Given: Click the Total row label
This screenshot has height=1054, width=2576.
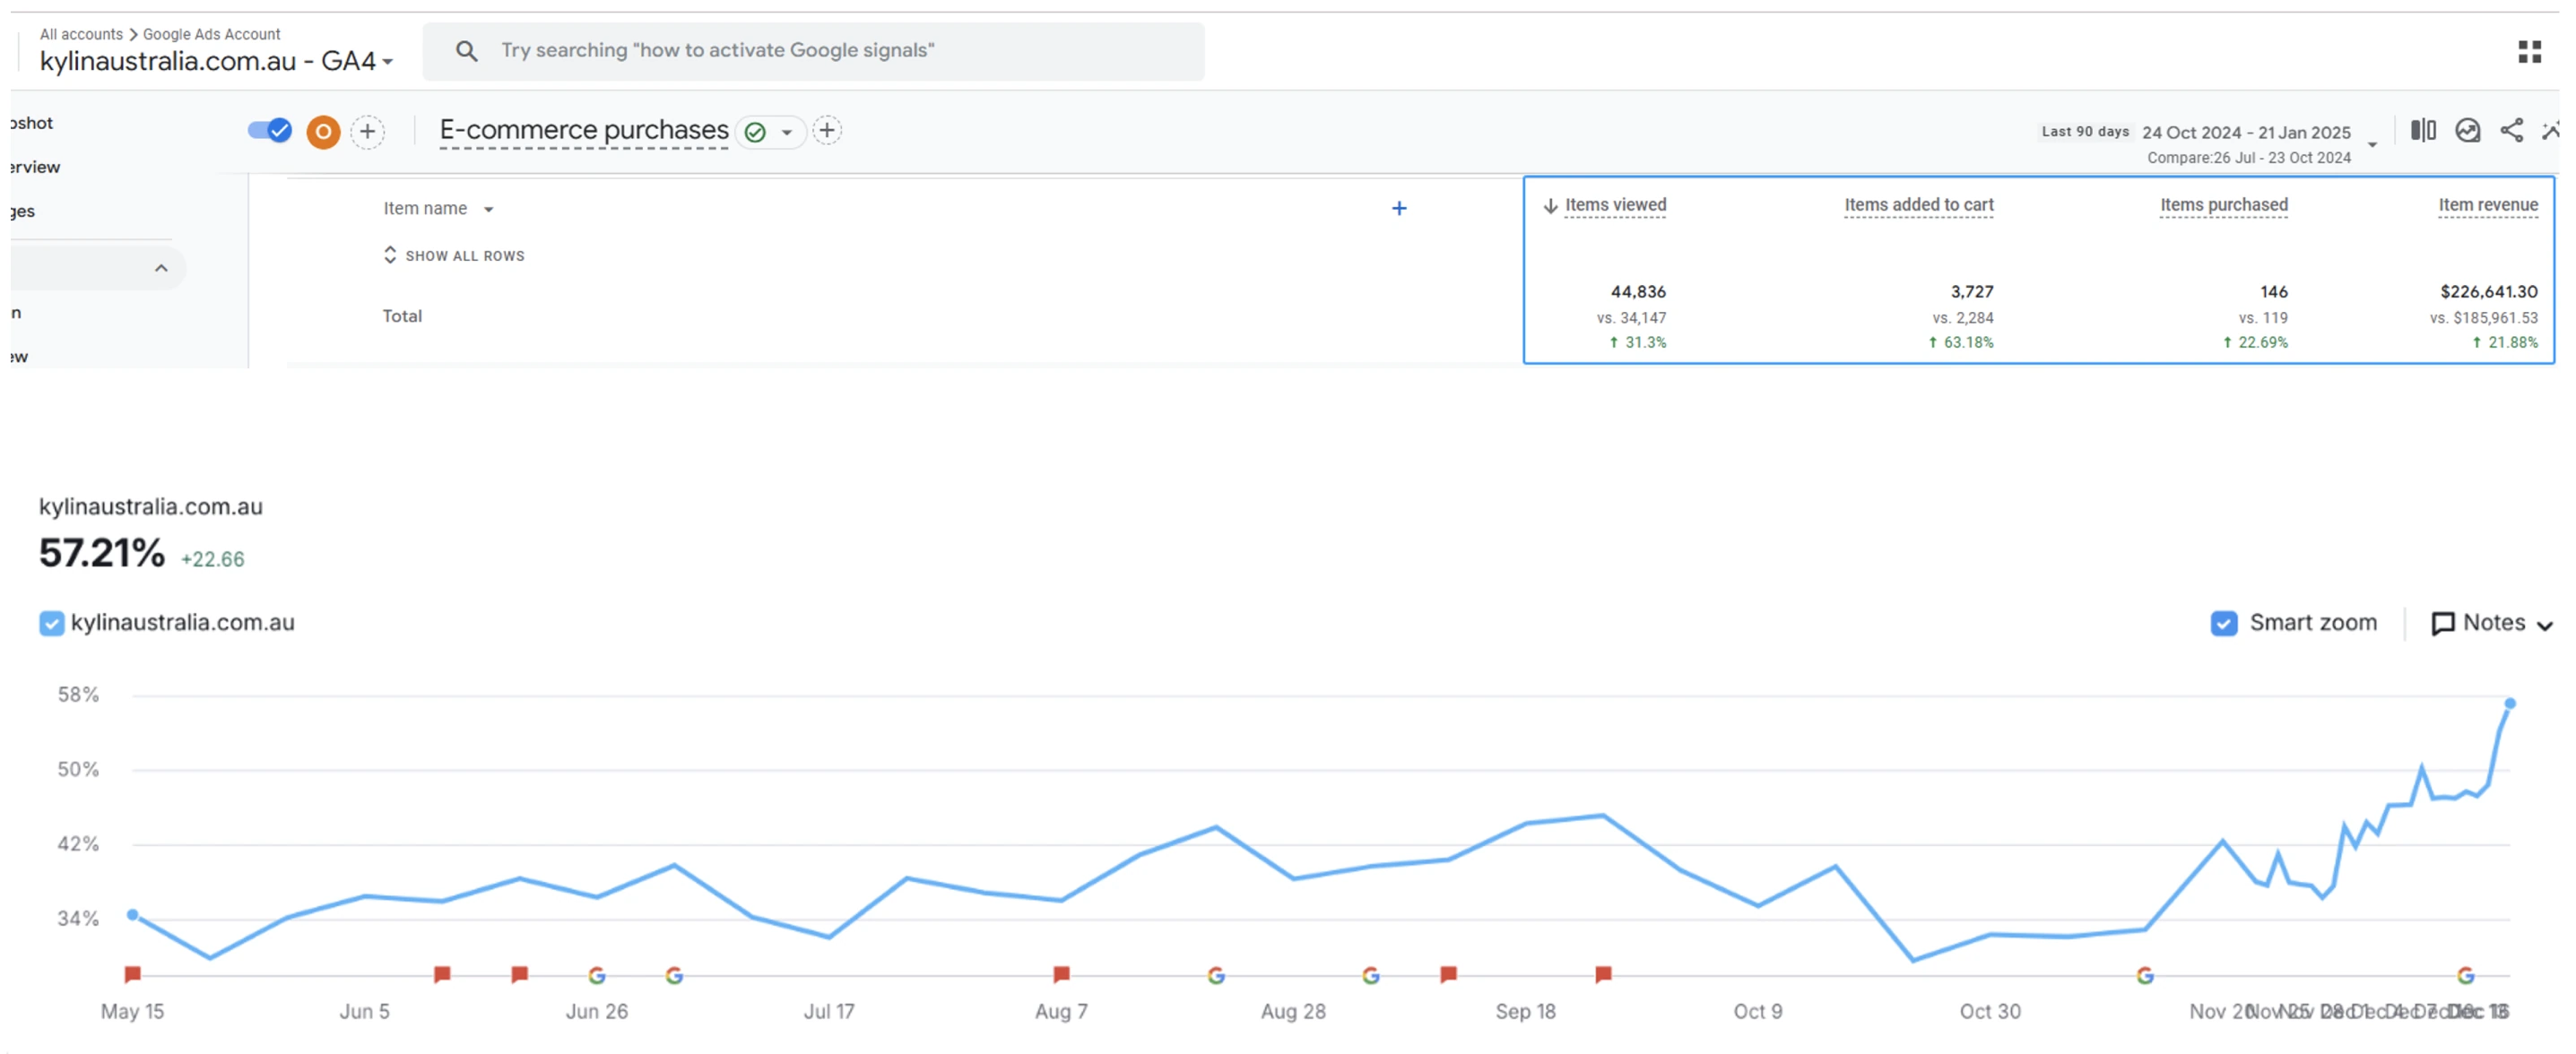Looking at the screenshot, I should (402, 316).
